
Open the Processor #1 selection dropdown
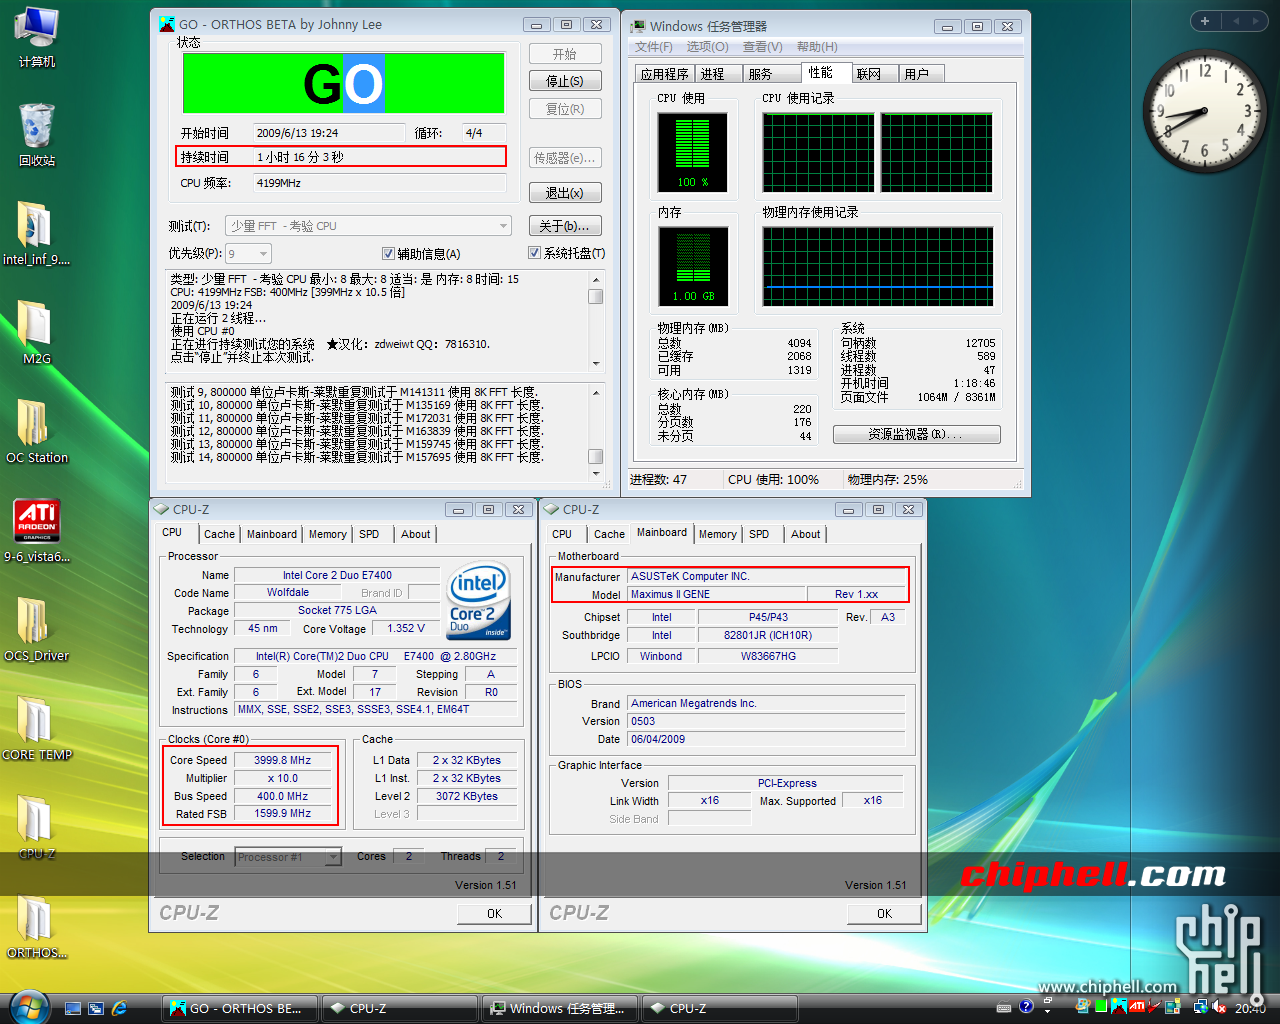pyautogui.click(x=288, y=857)
